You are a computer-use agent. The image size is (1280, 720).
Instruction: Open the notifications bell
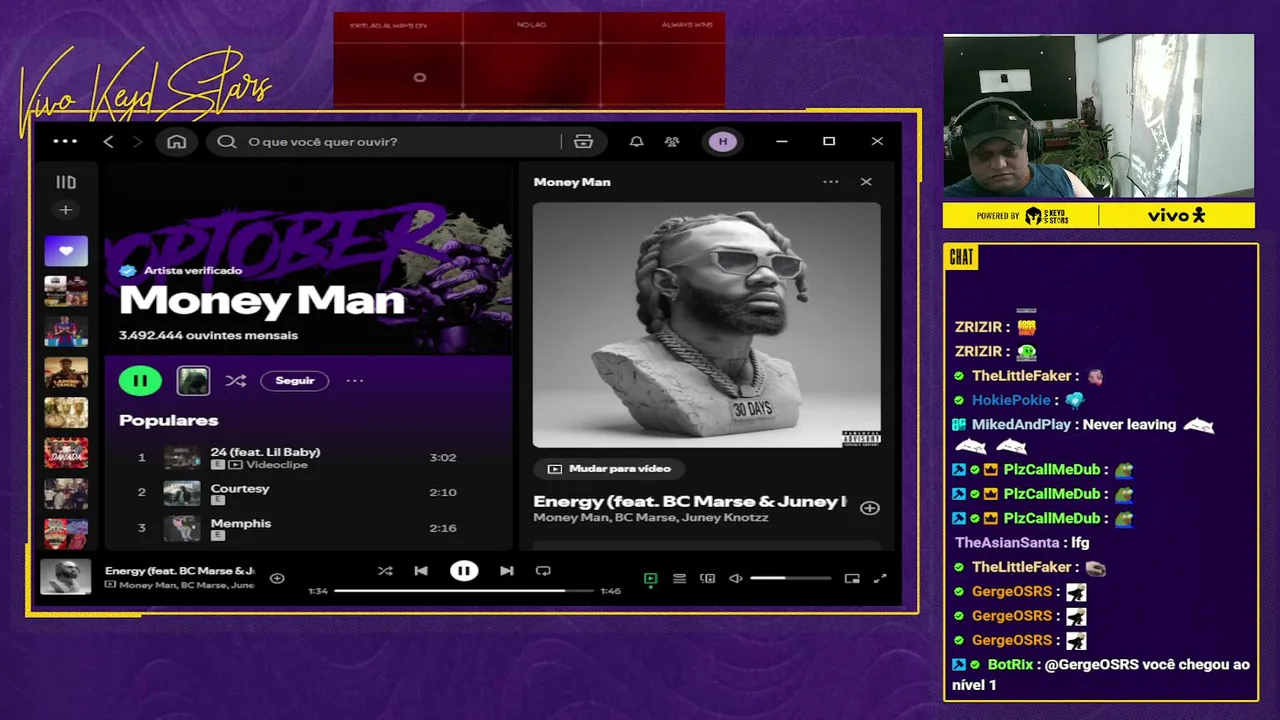[636, 141]
